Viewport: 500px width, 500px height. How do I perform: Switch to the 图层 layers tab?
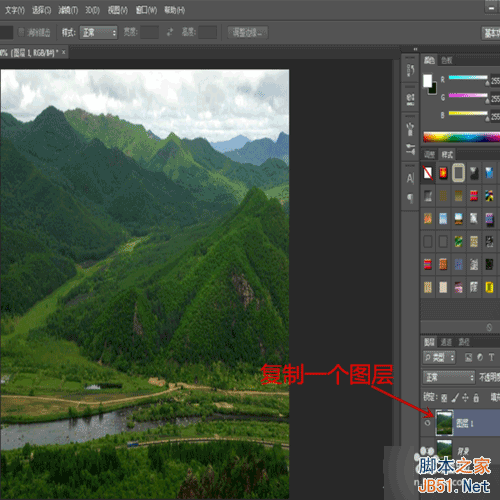click(429, 342)
